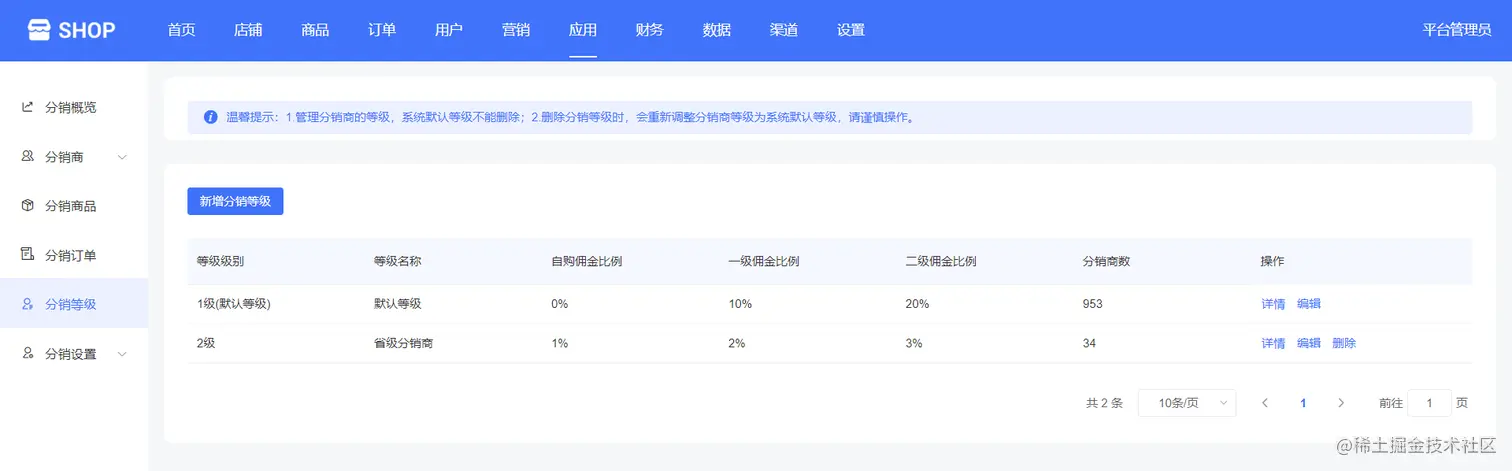1512x471 pixels.
Task: Open the 营销 top navigation tab
Action: [x=516, y=30]
